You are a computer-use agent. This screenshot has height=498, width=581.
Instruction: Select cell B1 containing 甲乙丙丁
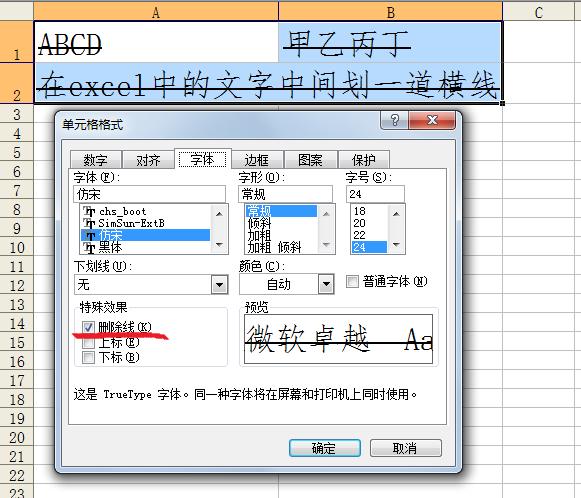390,42
